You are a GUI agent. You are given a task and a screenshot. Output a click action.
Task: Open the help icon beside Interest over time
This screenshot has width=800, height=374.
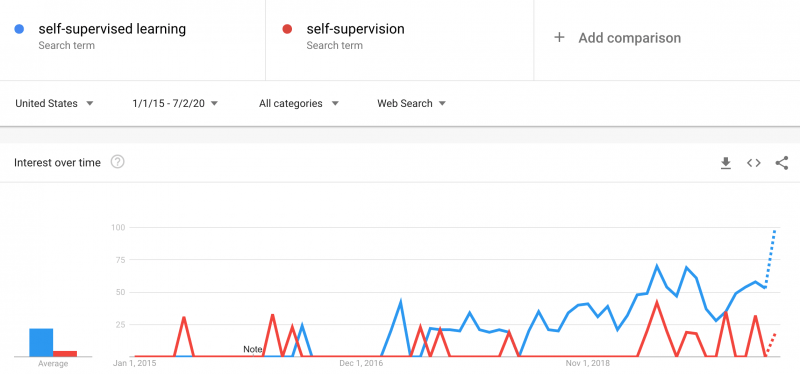pyautogui.click(x=118, y=162)
